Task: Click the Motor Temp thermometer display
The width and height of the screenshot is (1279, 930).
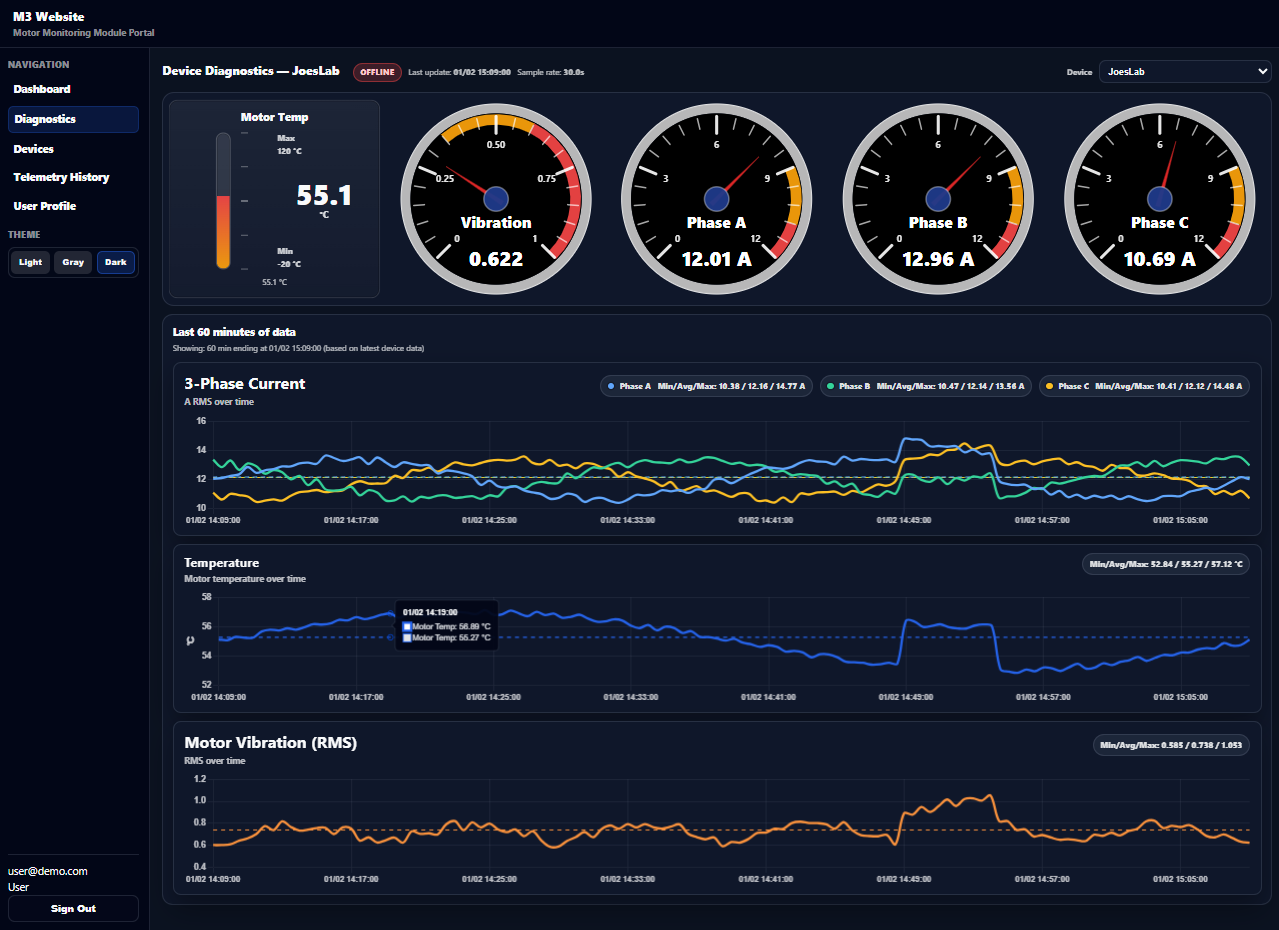Action: tap(274, 198)
